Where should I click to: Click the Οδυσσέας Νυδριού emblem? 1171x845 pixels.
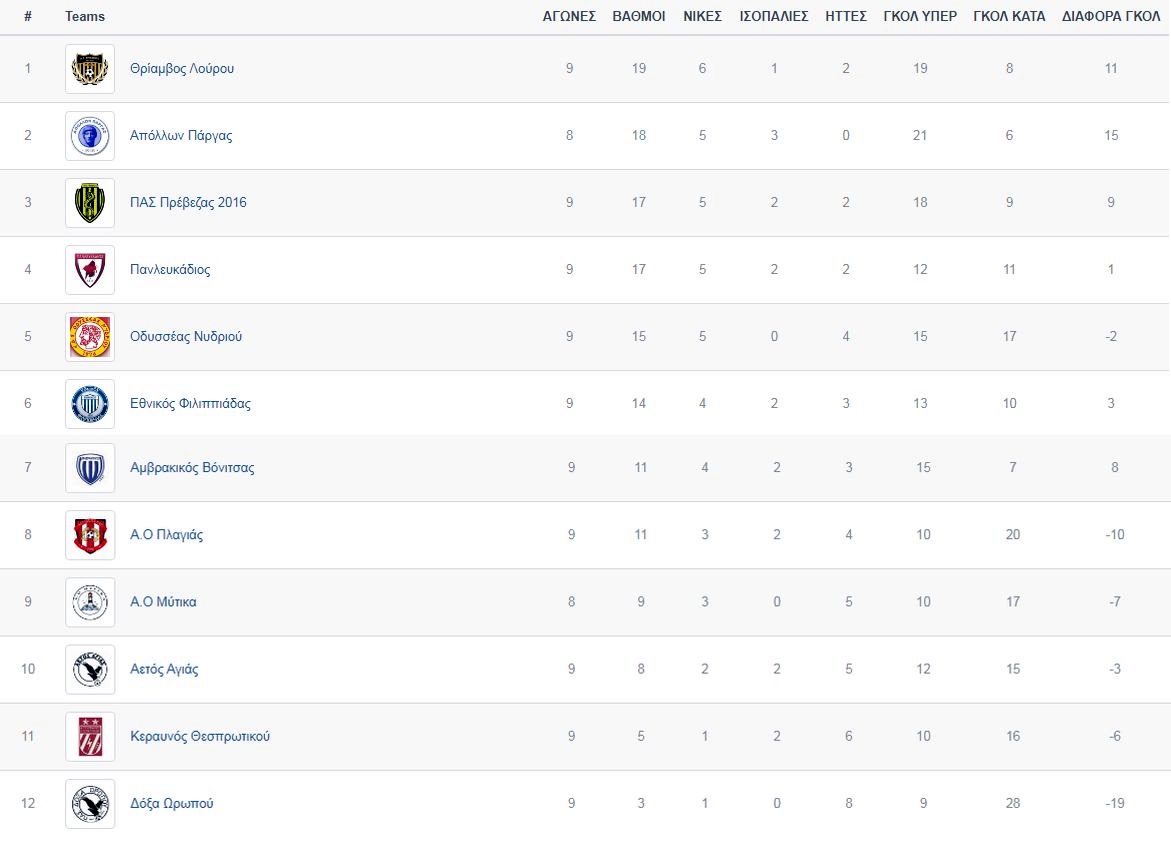click(90, 337)
